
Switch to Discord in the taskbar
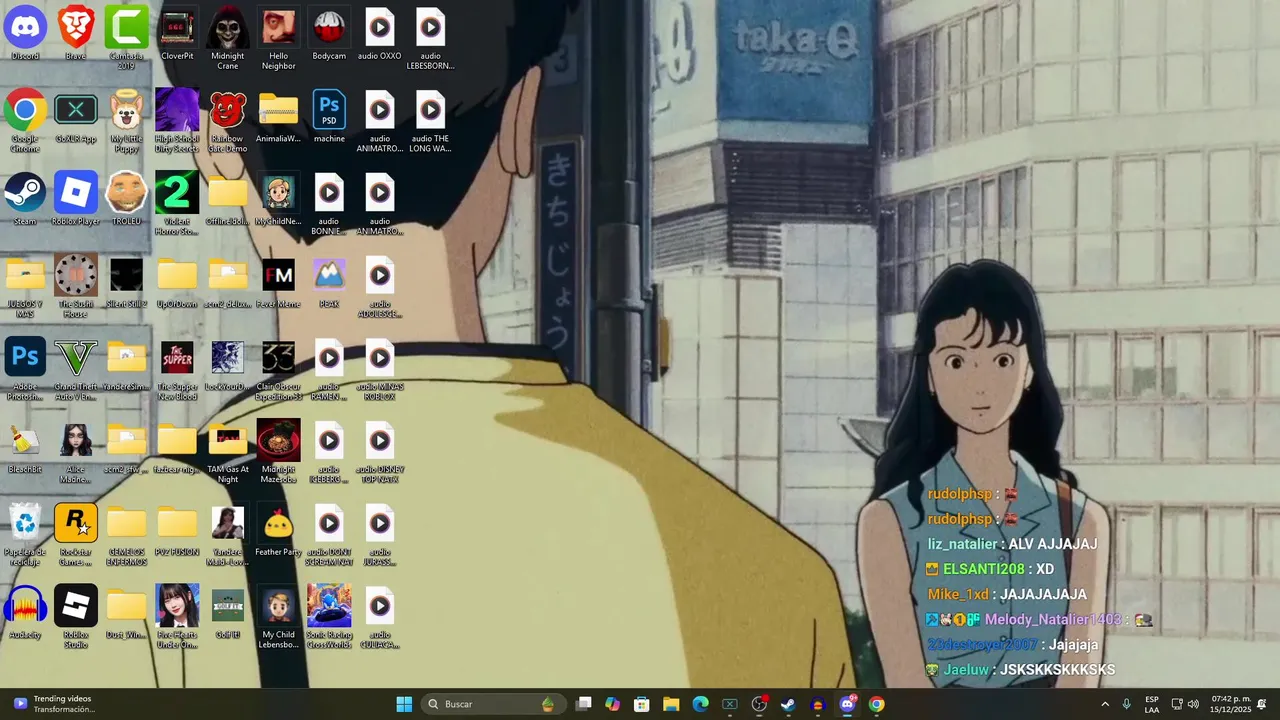point(847,704)
